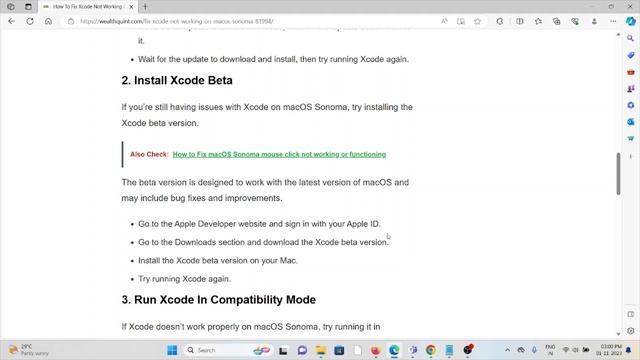Open Microsoft Teams from the taskbar
The height and width of the screenshot is (360, 640).
[413, 350]
